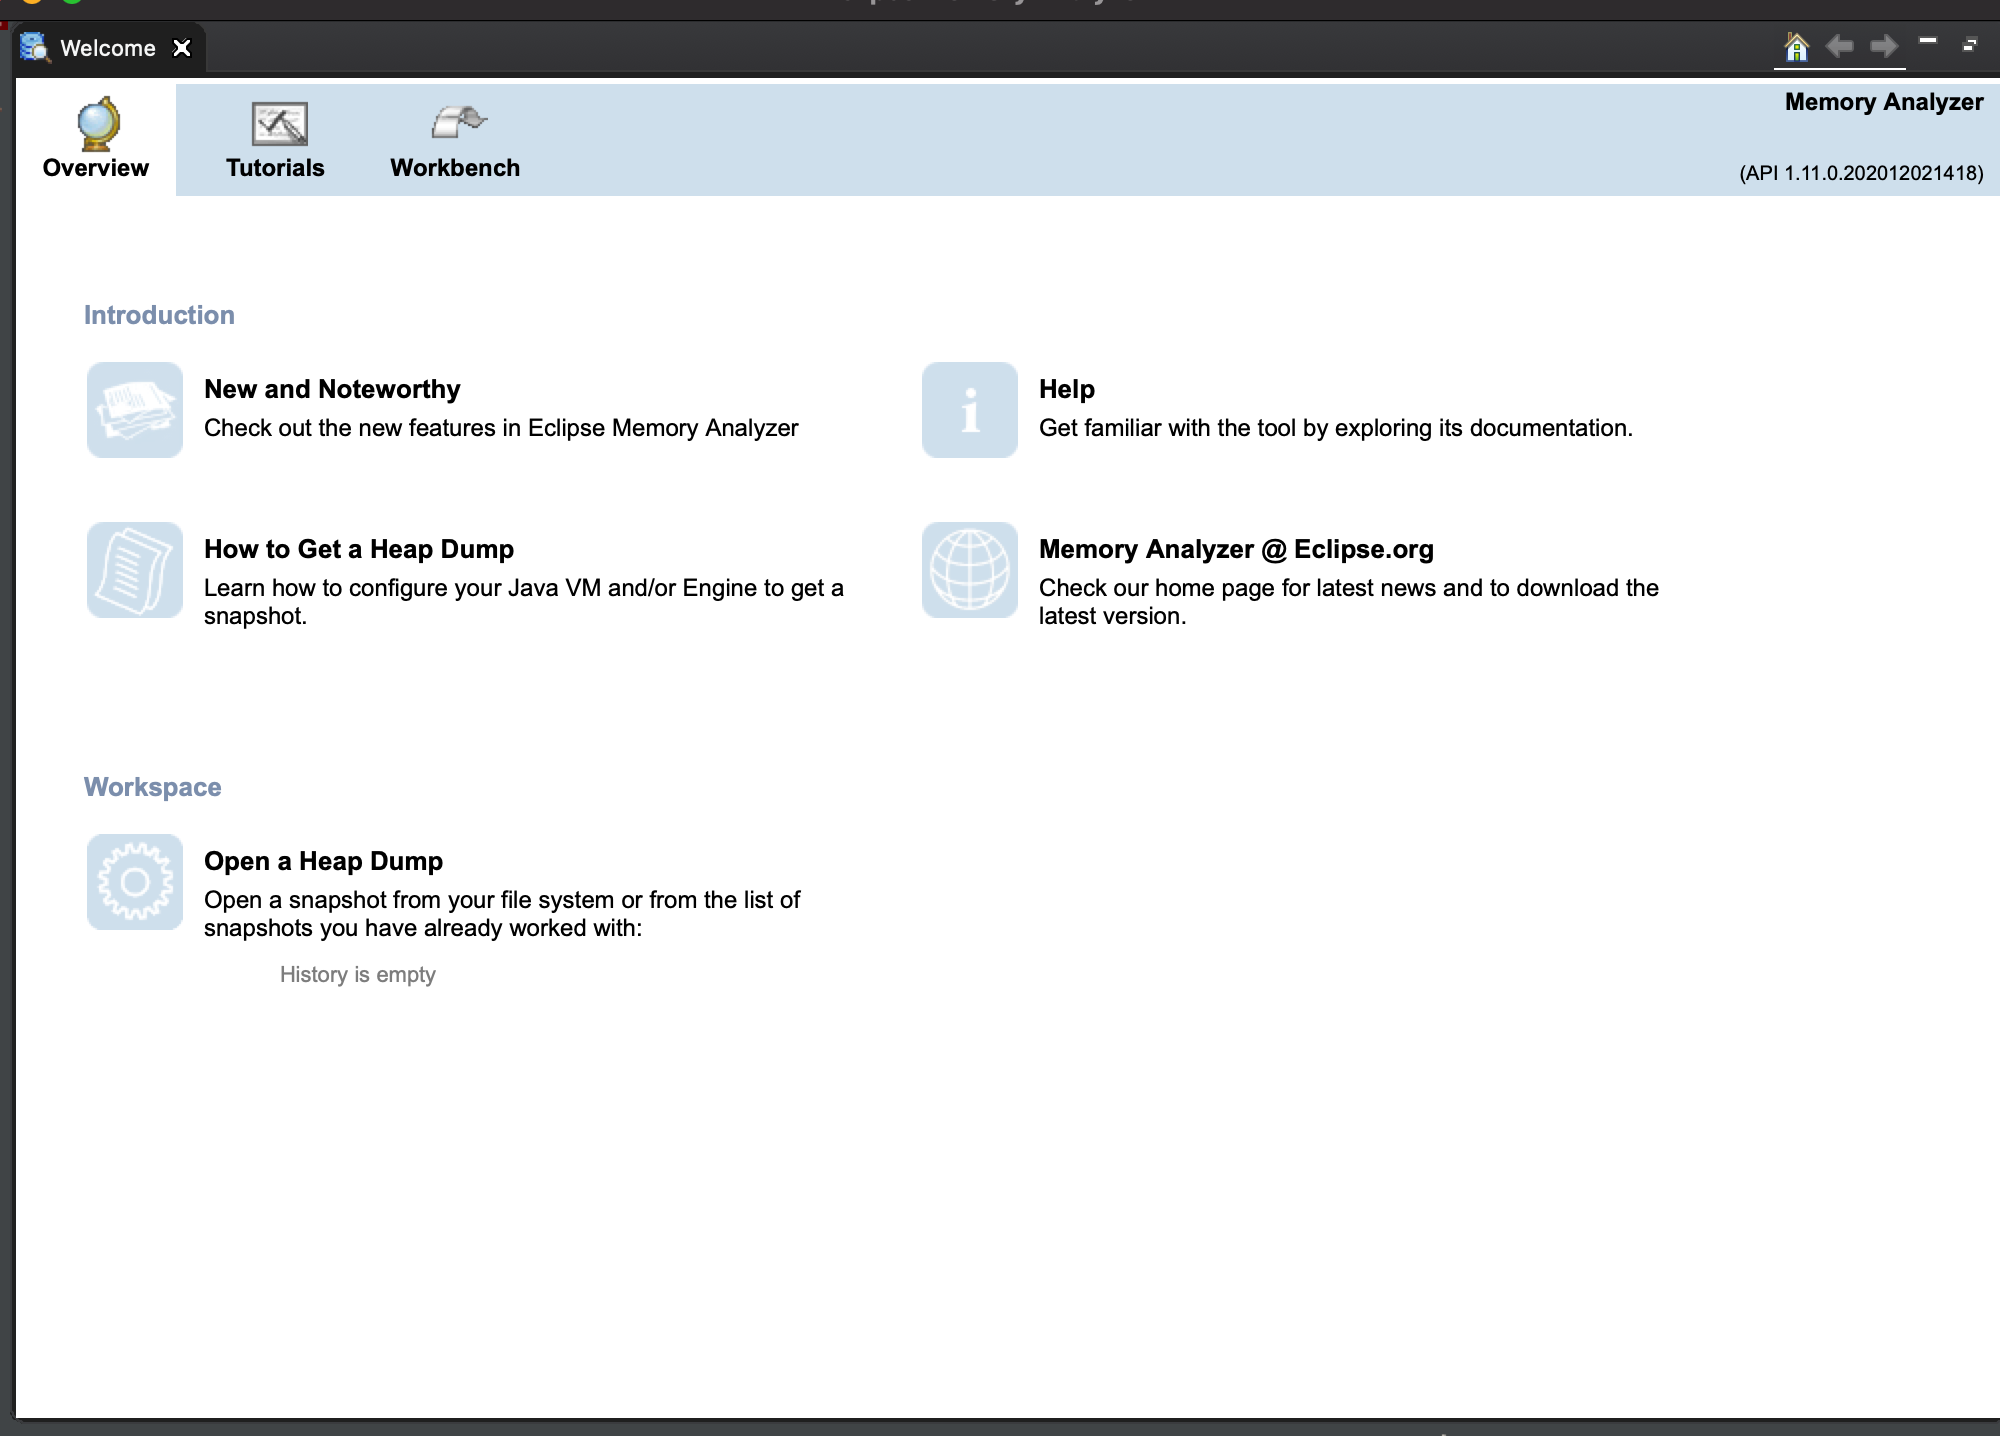
Task: Close the Welcome tab
Action: [x=182, y=48]
